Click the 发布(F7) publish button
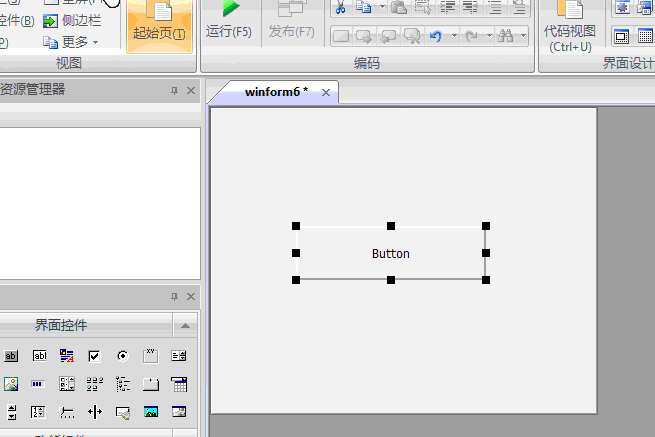 click(292, 21)
